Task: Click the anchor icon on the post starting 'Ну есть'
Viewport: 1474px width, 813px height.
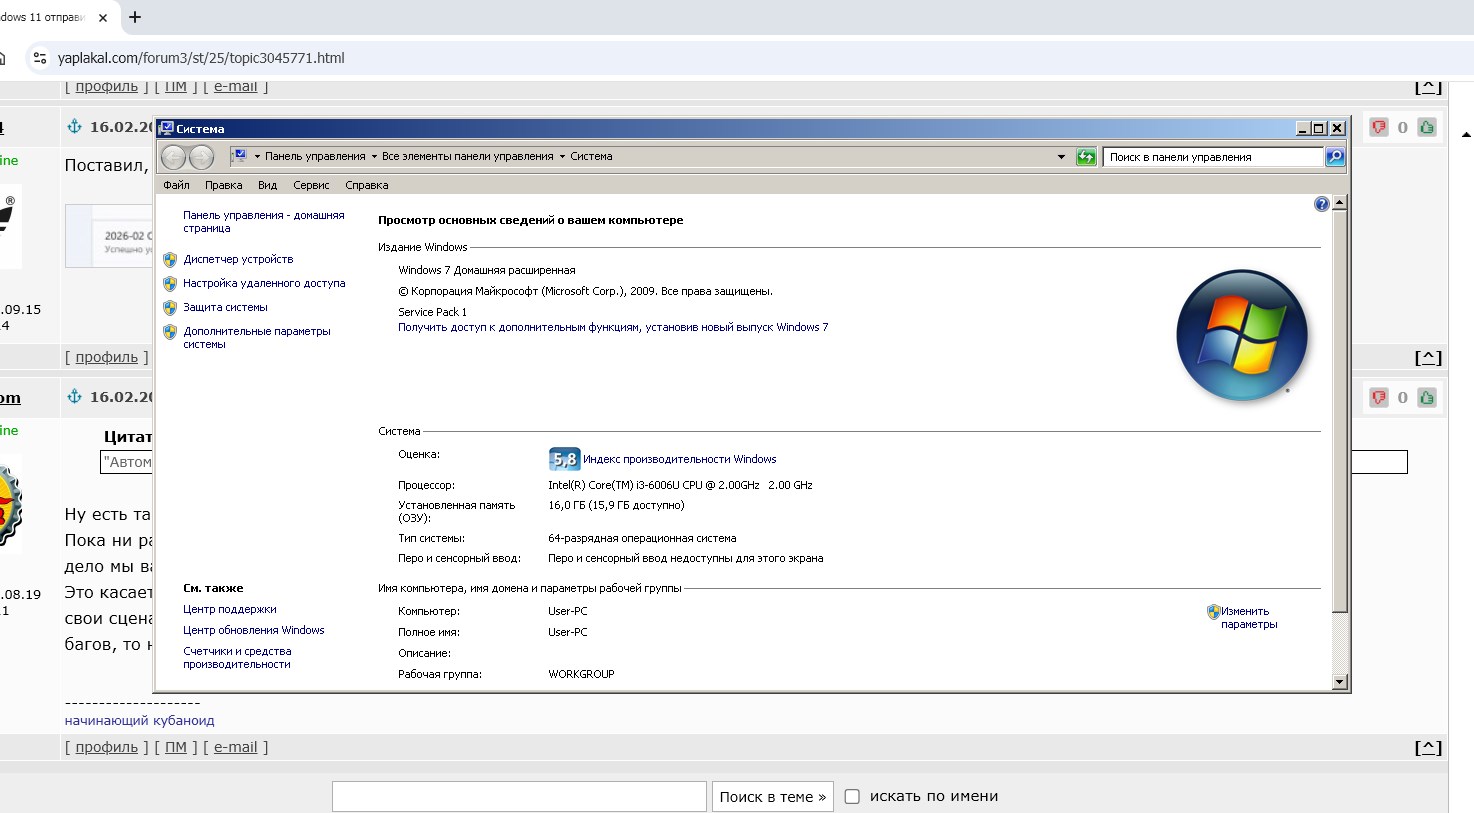Action: click(74, 396)
